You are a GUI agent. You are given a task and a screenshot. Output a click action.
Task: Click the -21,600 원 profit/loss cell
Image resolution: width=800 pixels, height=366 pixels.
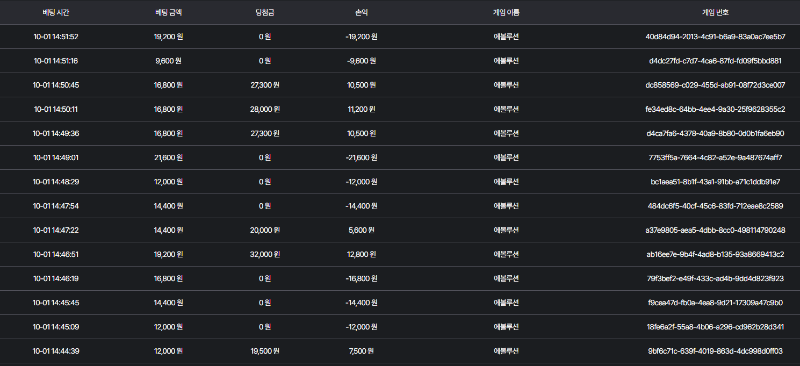[x=361, y=158]
